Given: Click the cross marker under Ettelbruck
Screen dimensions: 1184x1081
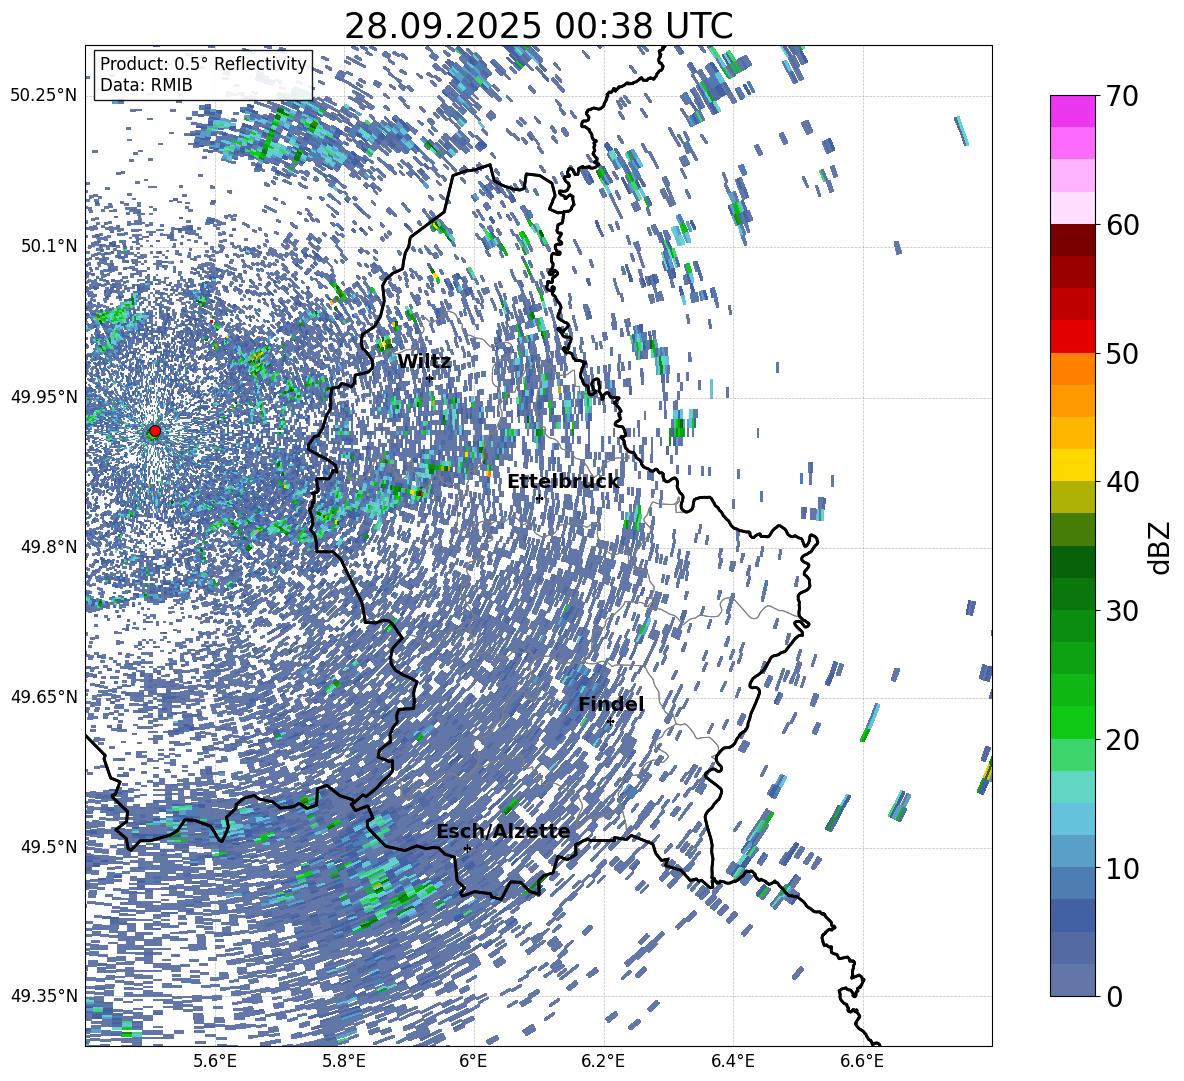Looking at the screenshot, I should click(539, 499).
